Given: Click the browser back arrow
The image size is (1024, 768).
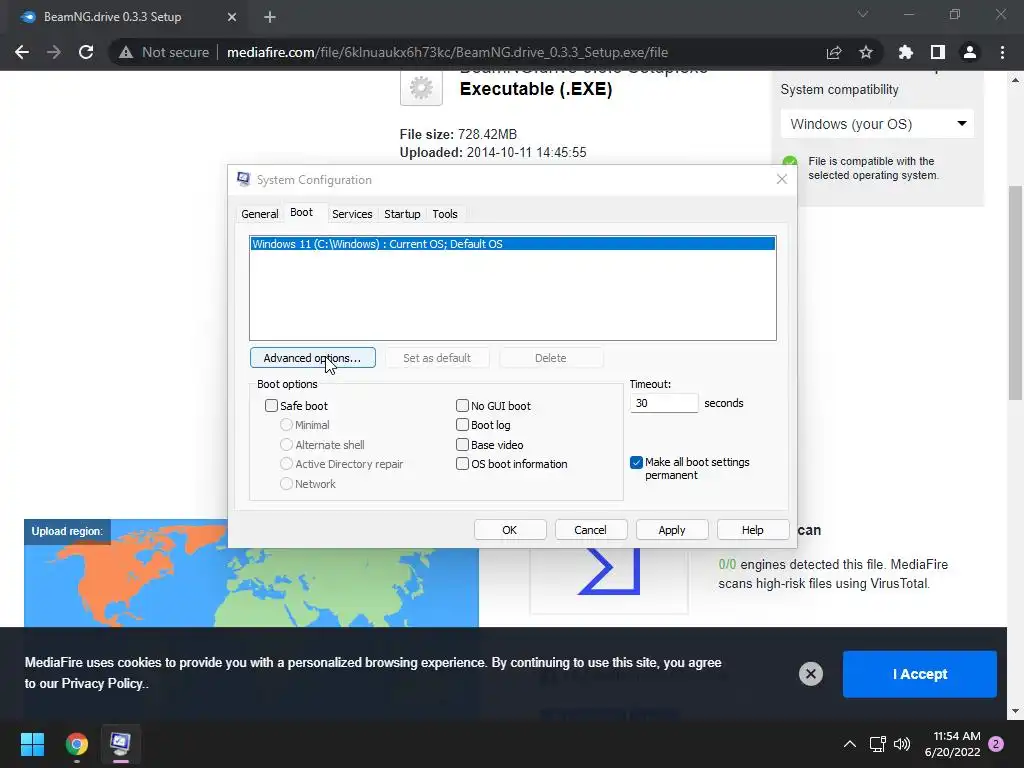Looking at the screenshot, I should tap(22, 52).
